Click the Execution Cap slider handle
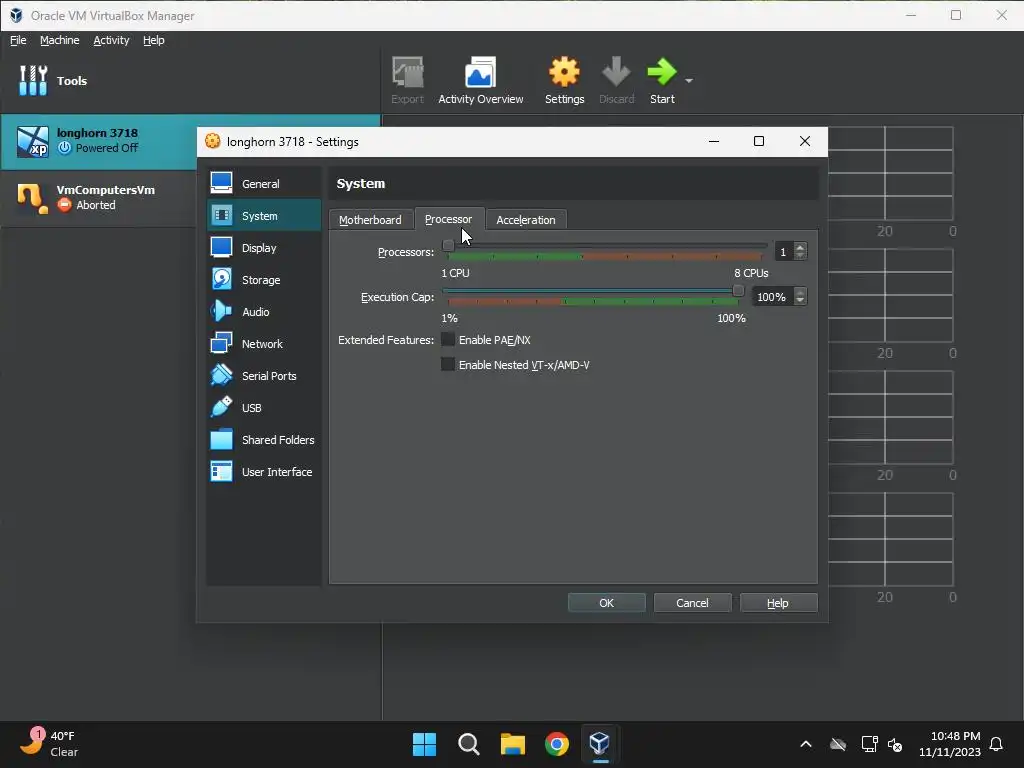Image resolution: width=1024 pixels, height=768 pixels. [x=738, y=291]
